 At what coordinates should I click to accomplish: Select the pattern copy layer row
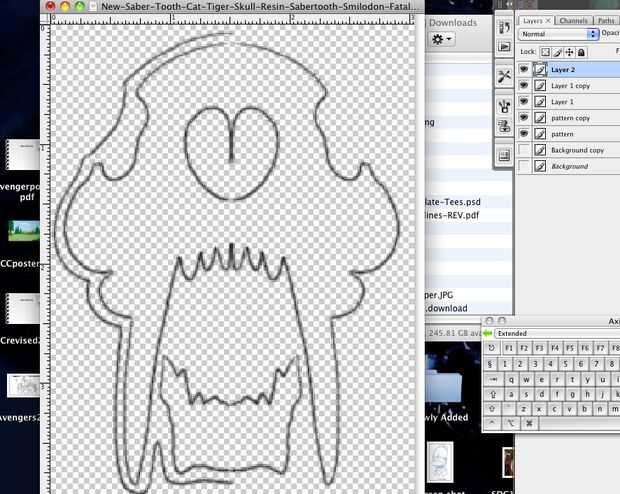(569, 118)
